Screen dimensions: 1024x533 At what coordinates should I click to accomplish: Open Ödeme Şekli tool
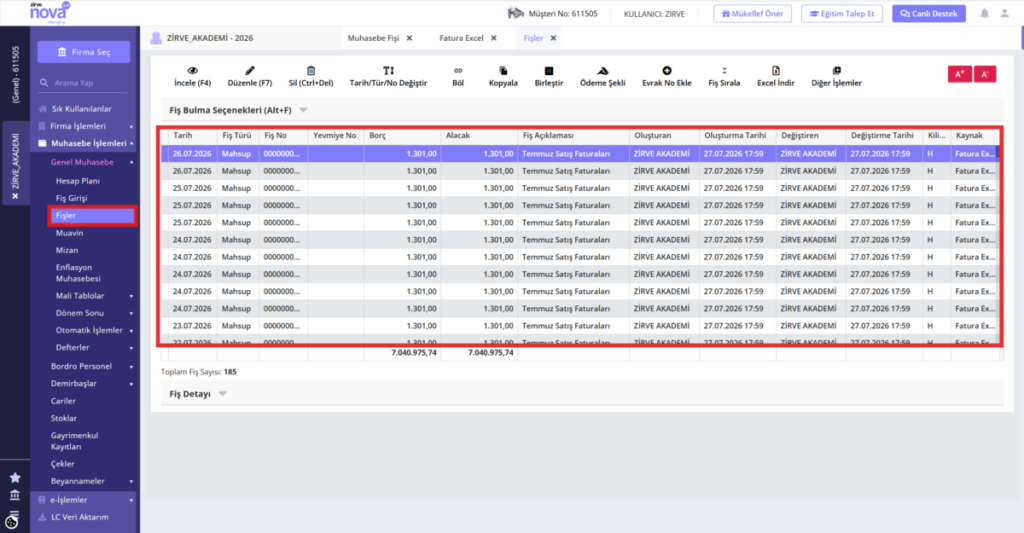(603, 76)
